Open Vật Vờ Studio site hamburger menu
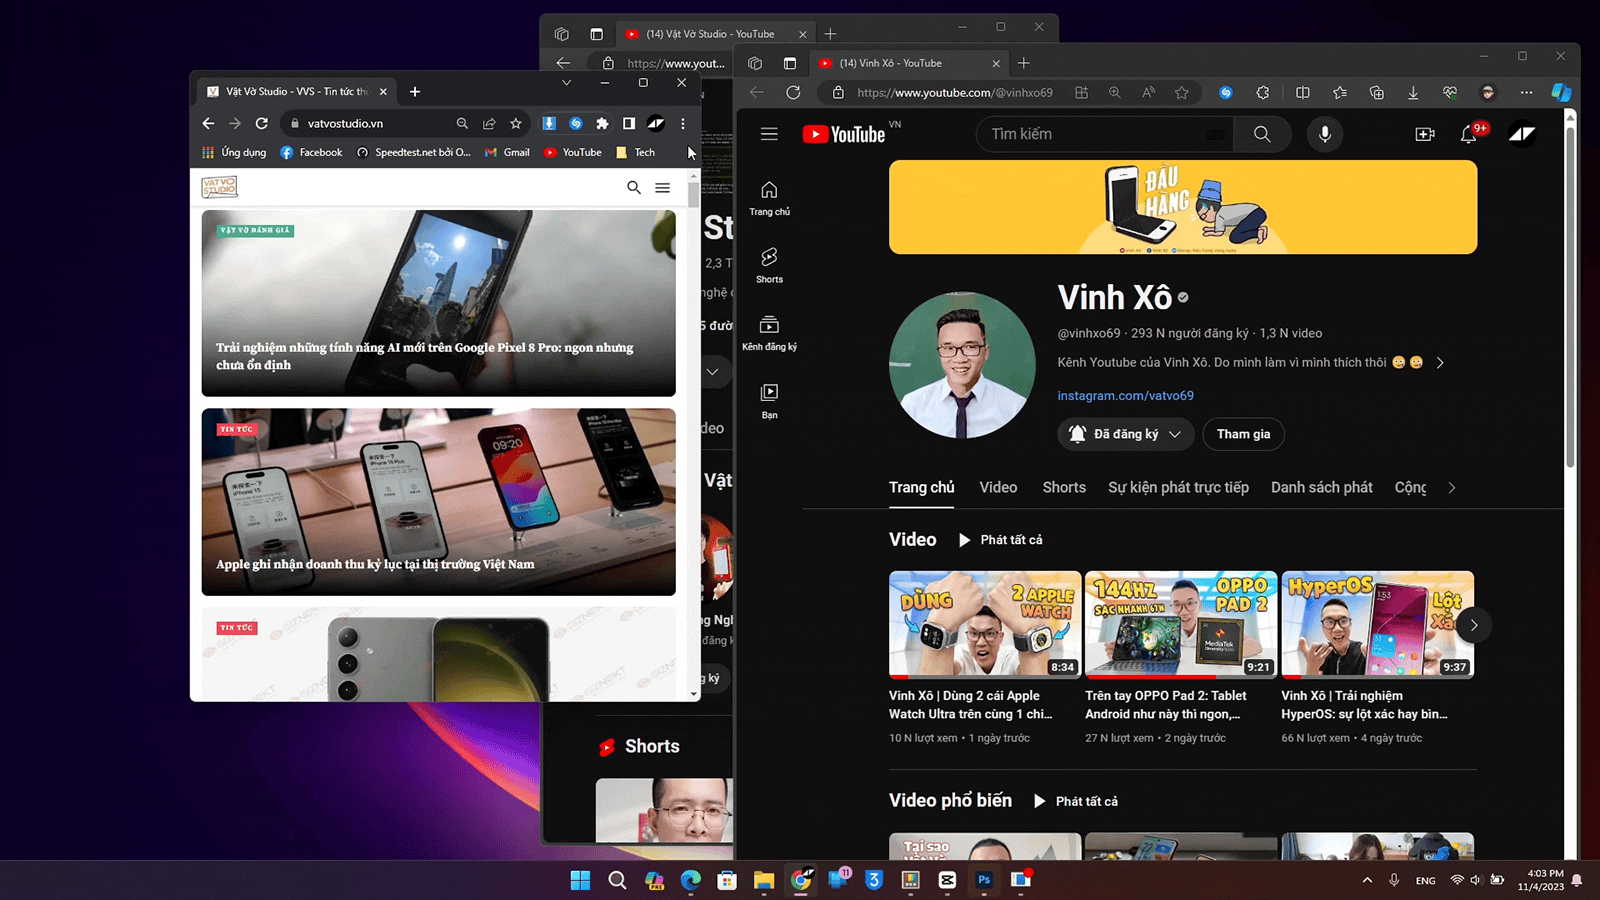The width and height of the screenshot is (1600, 900). (x=662, y=187)
